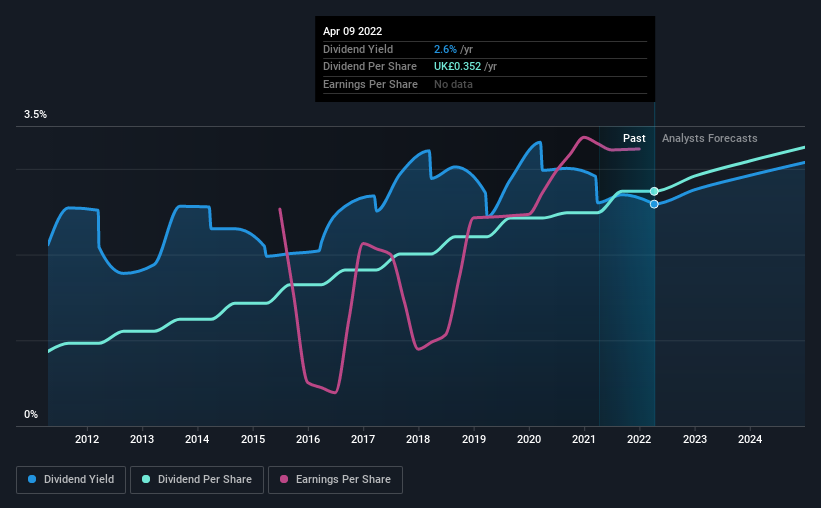
Task: Click the 2015 x-axis label
Action: click(253, 439)
